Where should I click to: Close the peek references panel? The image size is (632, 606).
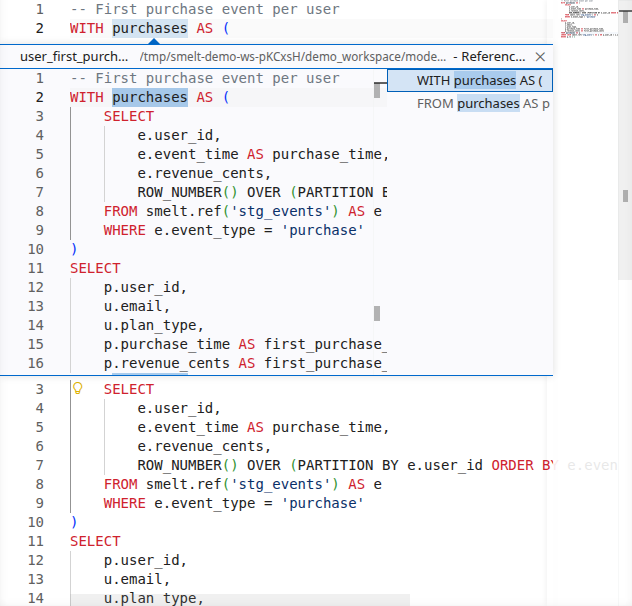tap(541, 57)
